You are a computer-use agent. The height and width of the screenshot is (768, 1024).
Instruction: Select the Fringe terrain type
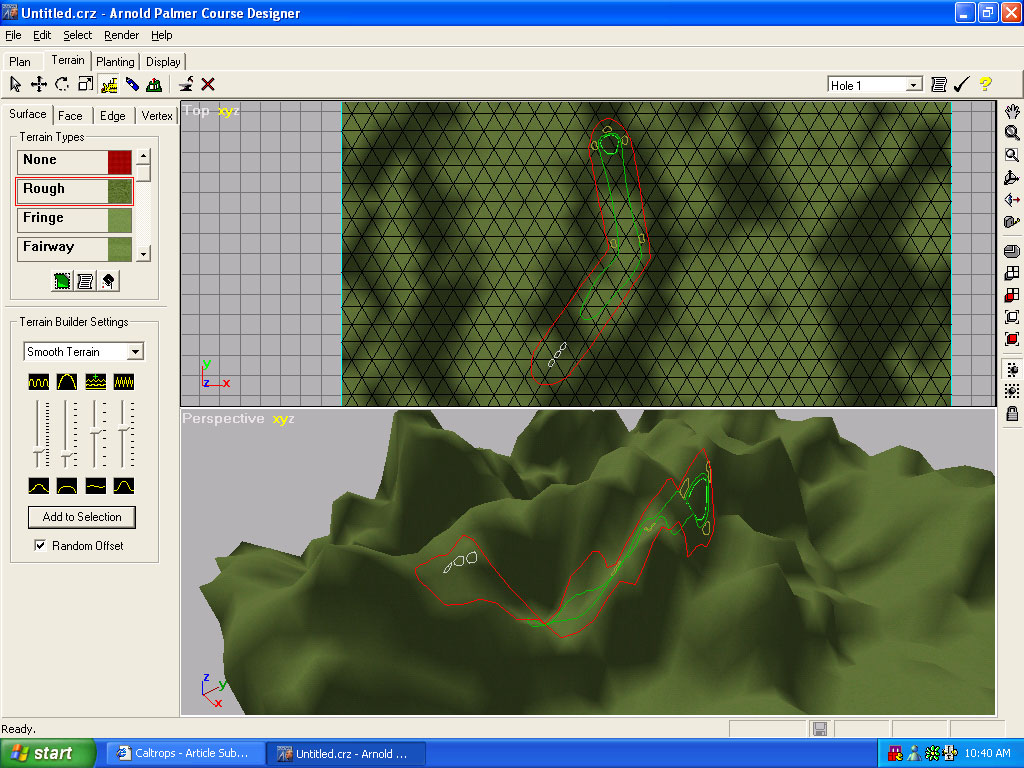pos(74,220)
